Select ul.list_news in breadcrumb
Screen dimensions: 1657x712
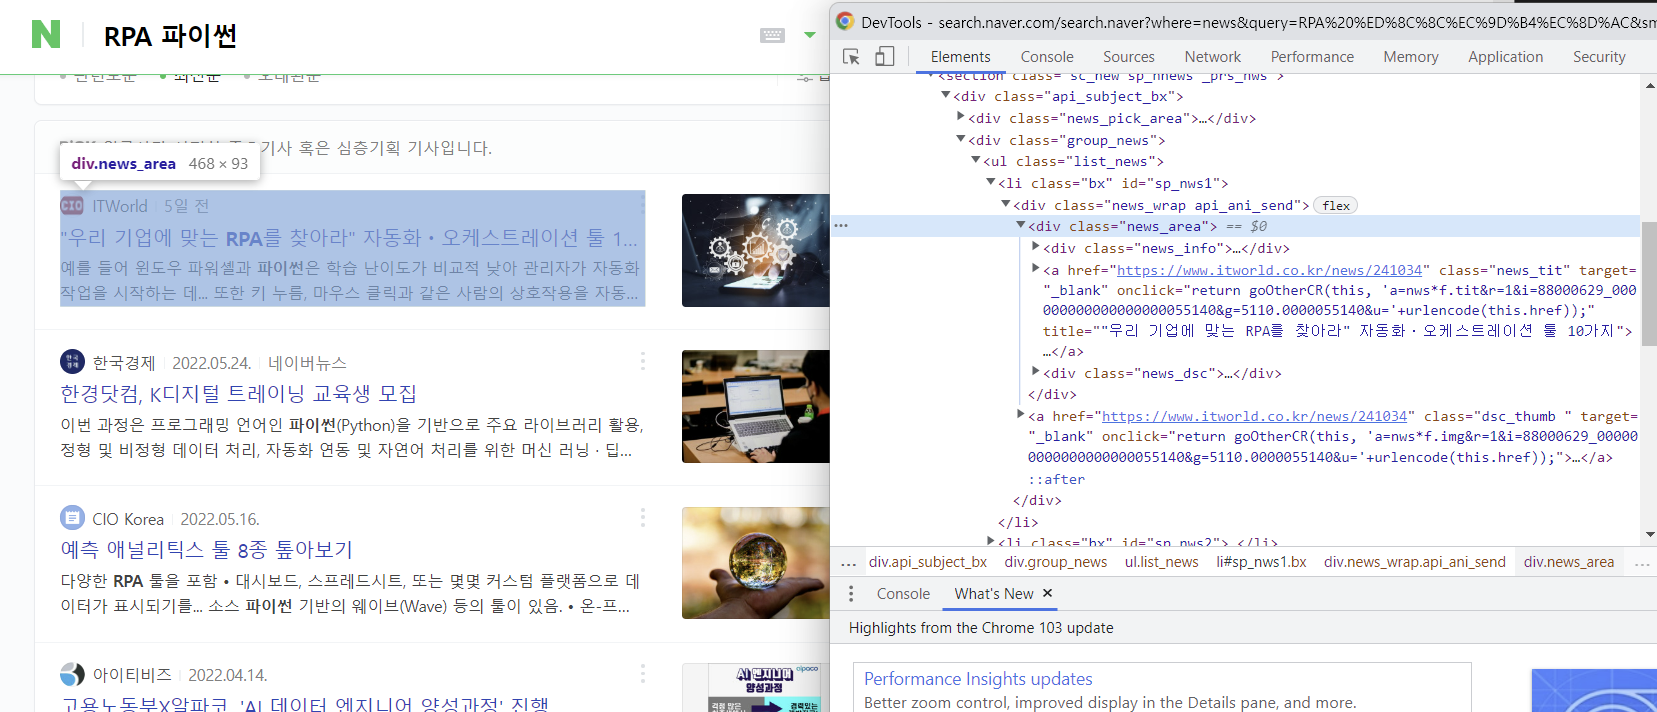(x=1161, y=562)
